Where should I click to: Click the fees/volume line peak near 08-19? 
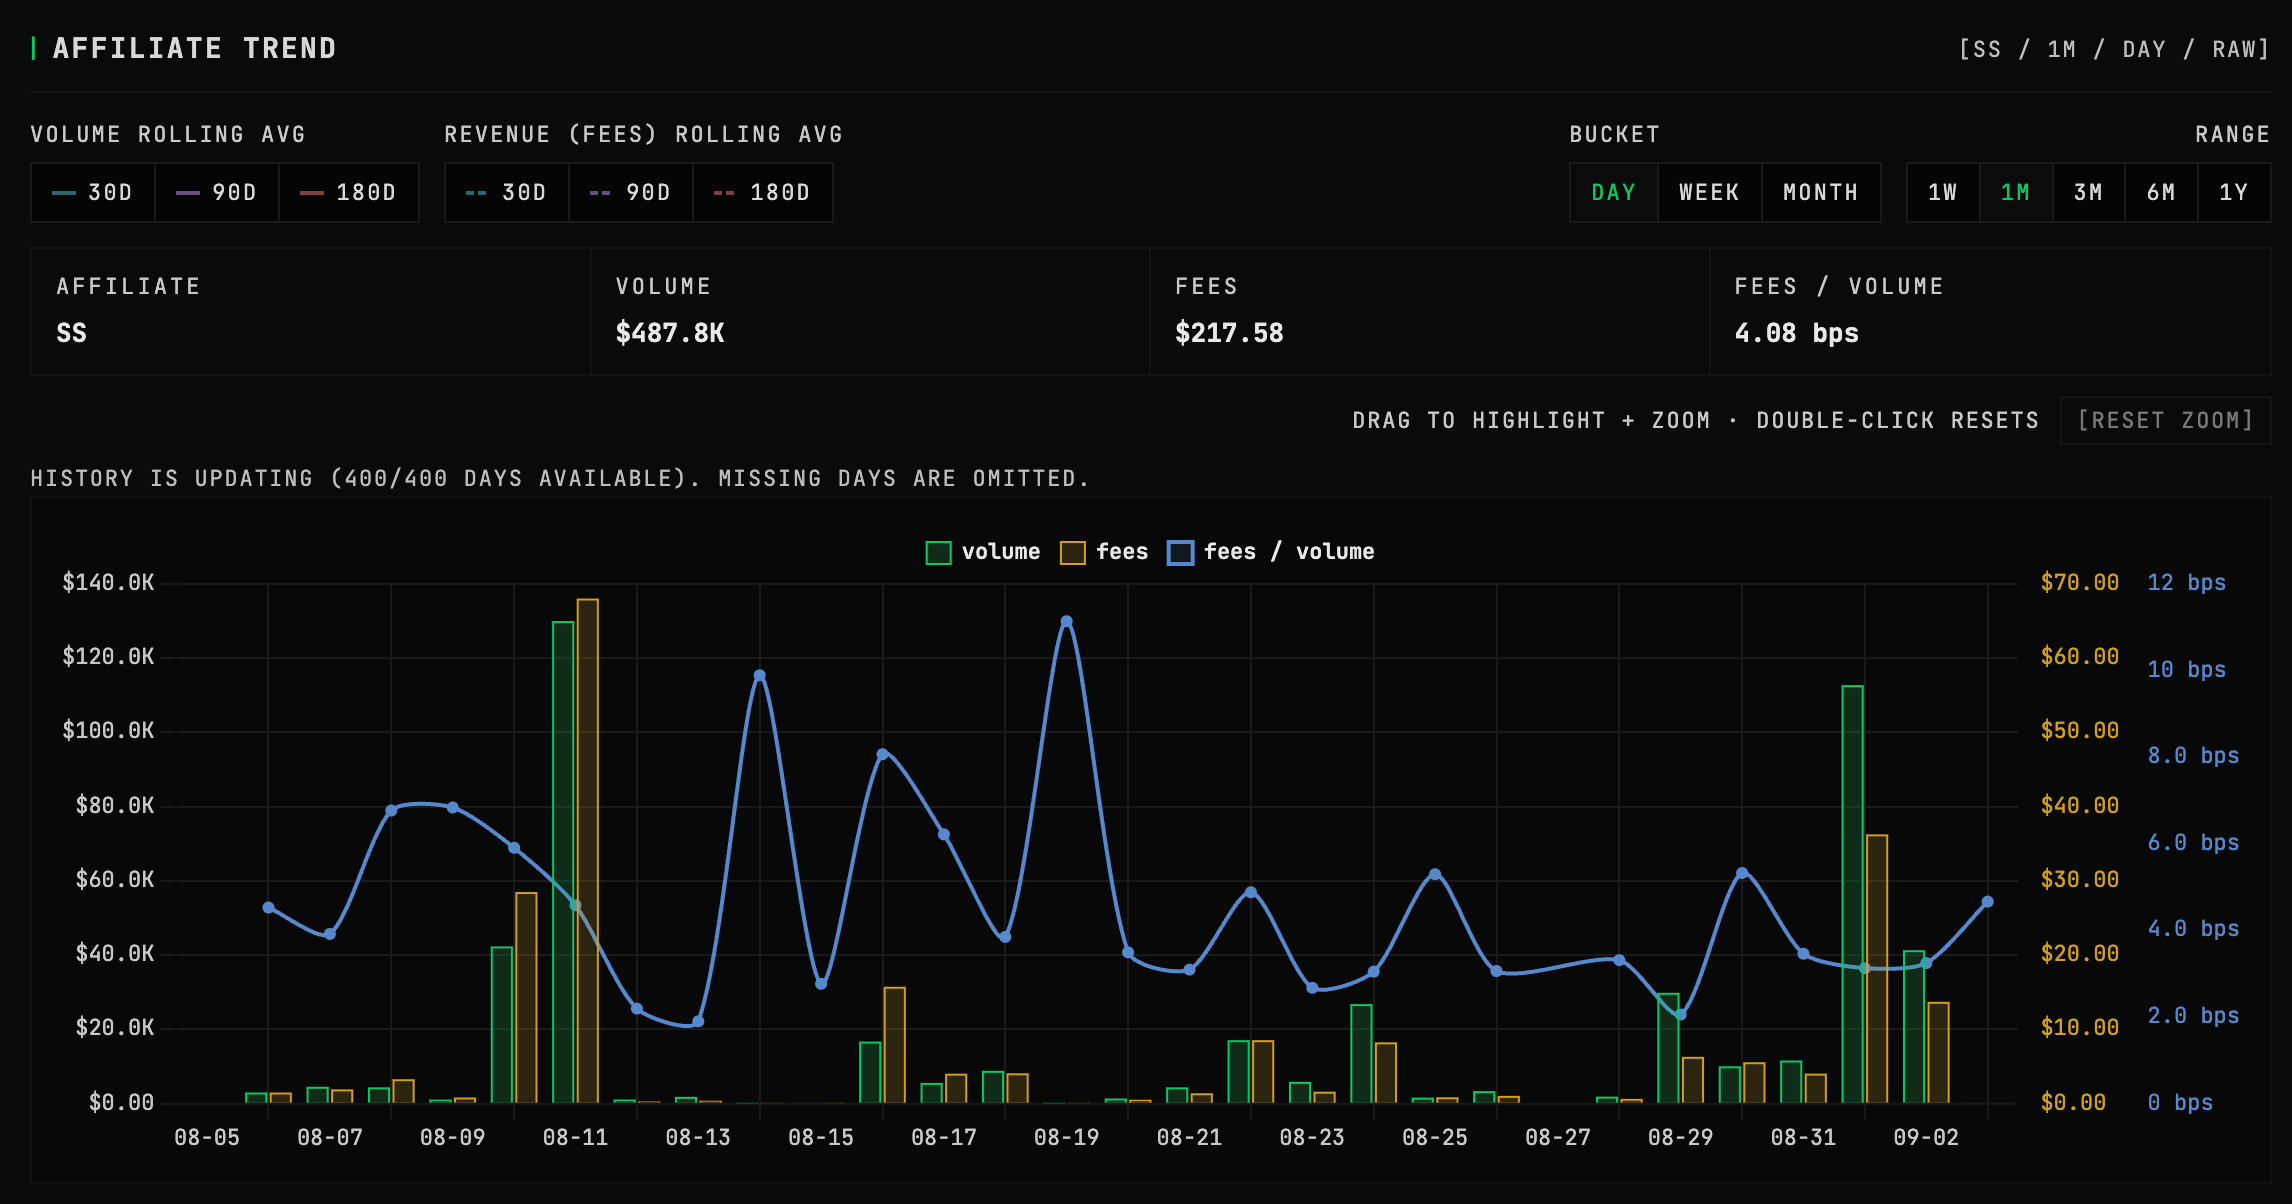pos(1067,621)
